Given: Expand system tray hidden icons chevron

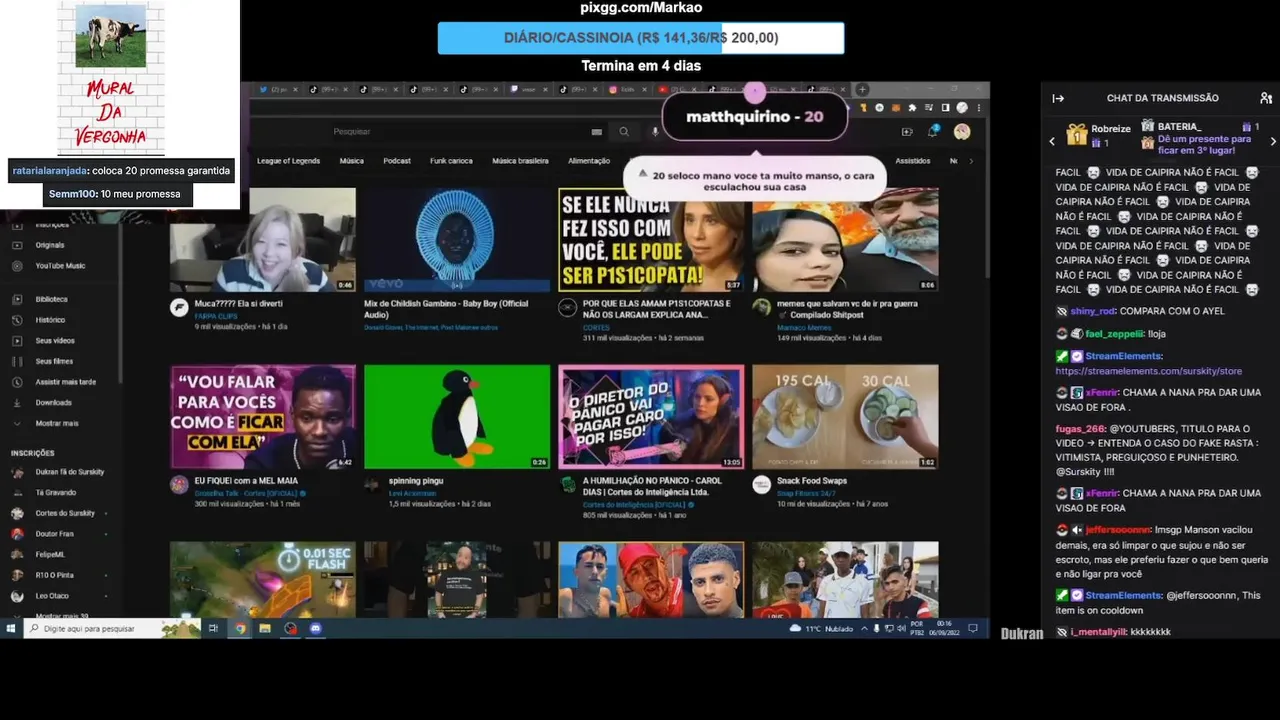Looking at the screenshot, I should point(863,628).
